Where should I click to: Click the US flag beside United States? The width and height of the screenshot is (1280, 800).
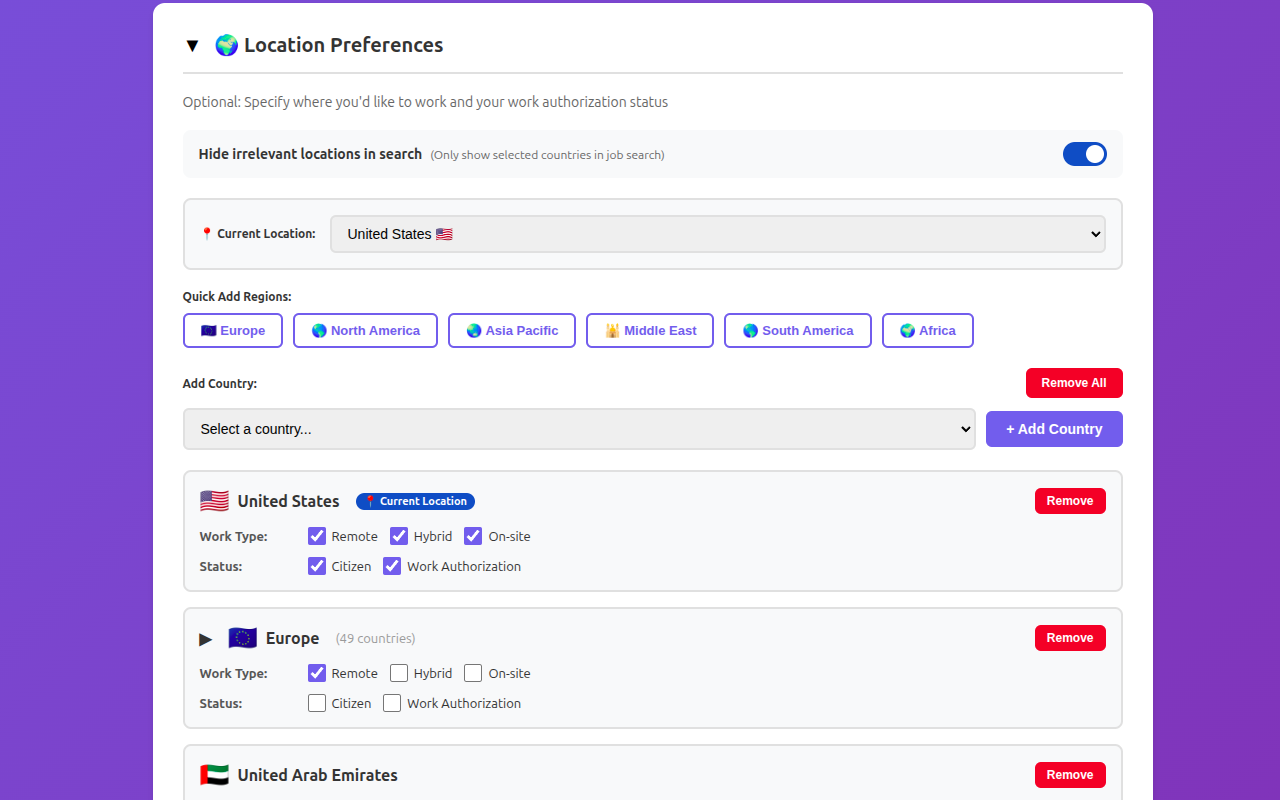pyautogui.click(x=214, y=500)
